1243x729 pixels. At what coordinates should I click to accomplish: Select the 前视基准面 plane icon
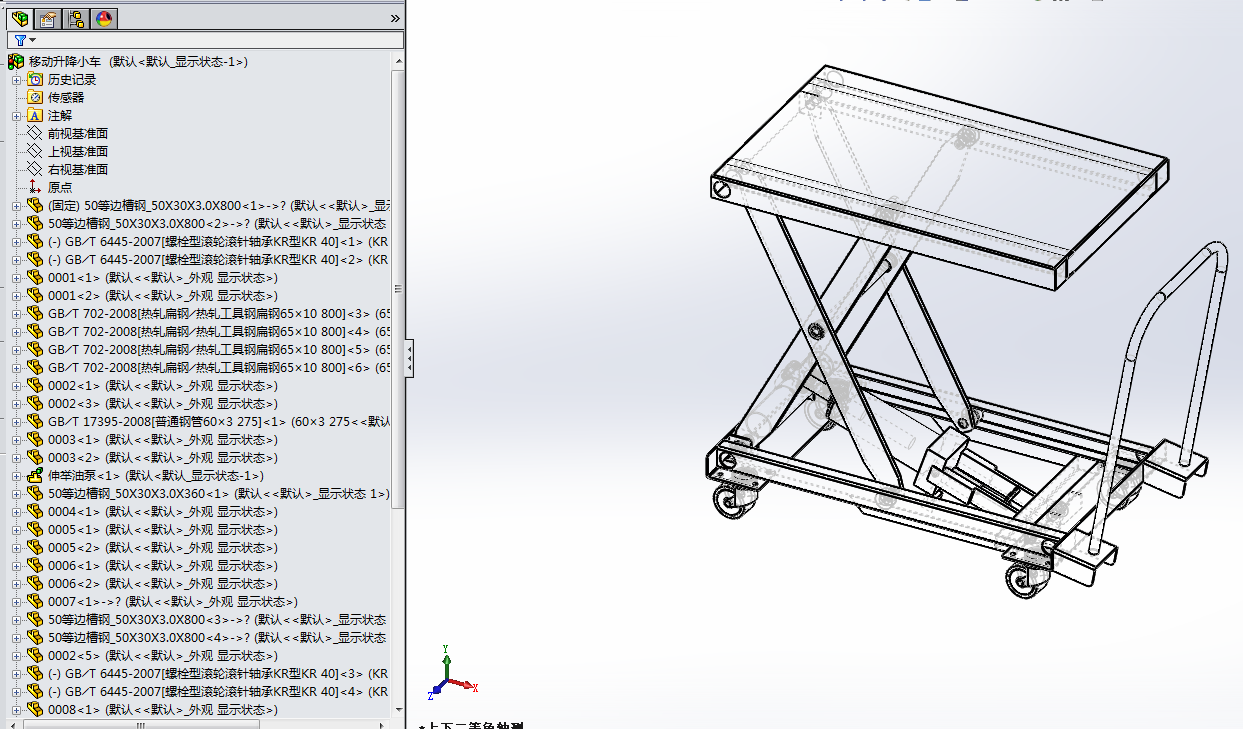pos(35,134)
